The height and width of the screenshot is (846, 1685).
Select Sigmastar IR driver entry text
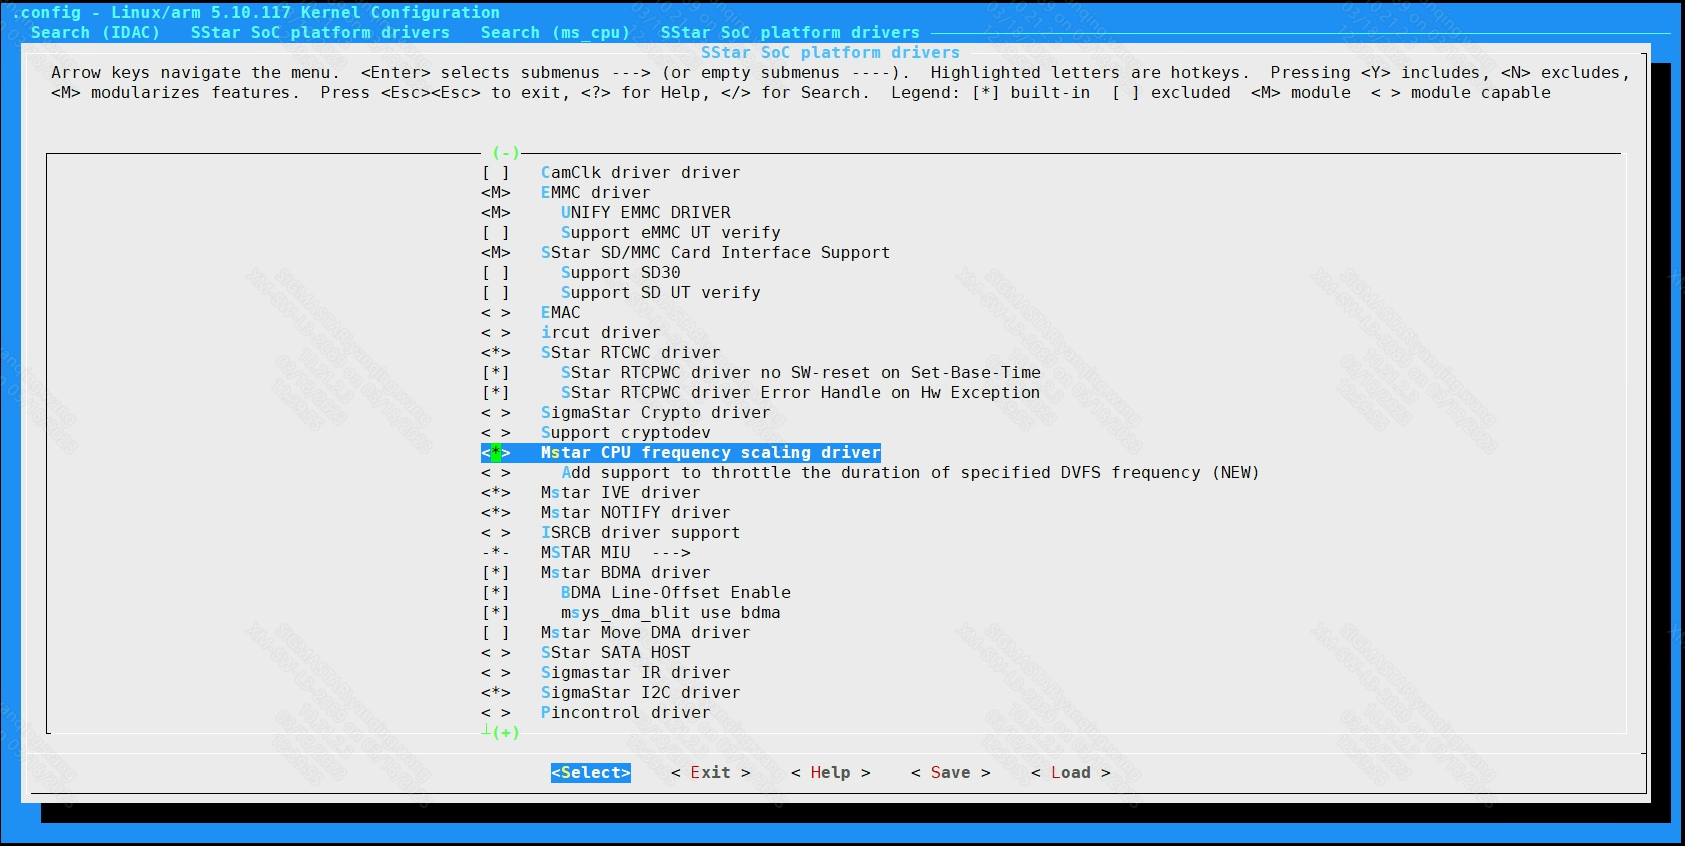636,672
